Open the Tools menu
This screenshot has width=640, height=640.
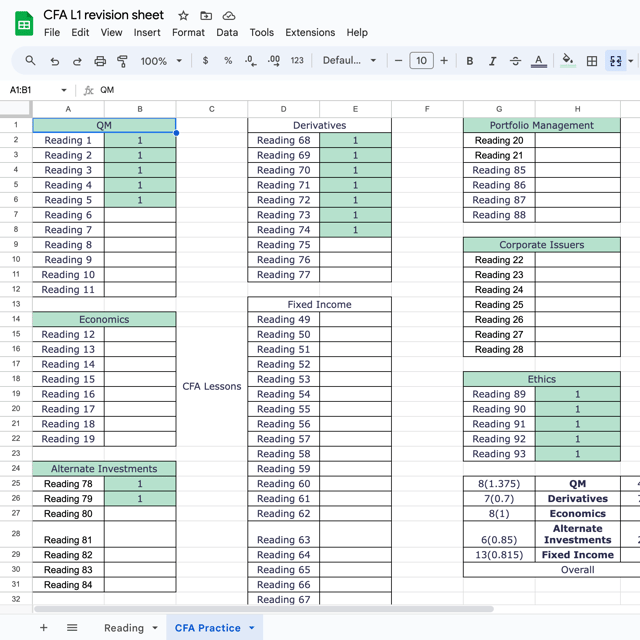[262, 33]
